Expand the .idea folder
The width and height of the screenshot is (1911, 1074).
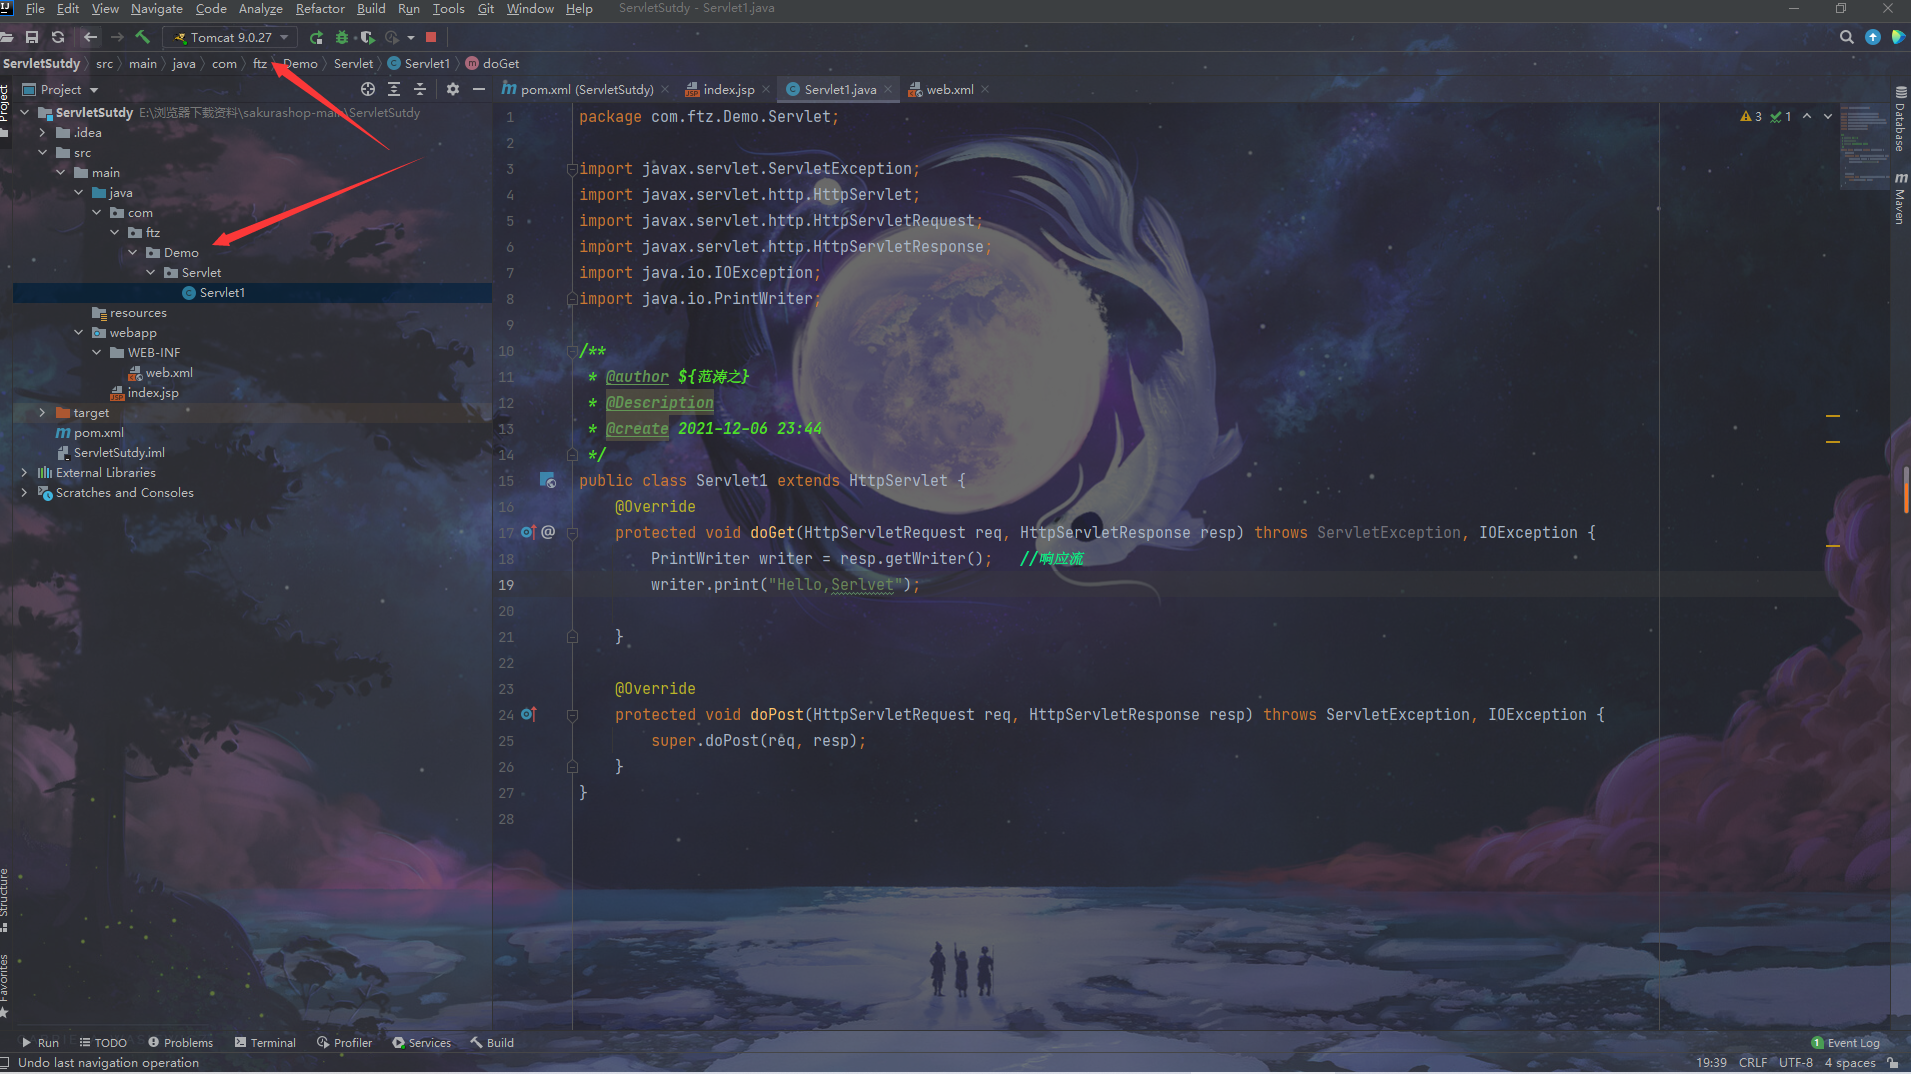pos(42,132)
